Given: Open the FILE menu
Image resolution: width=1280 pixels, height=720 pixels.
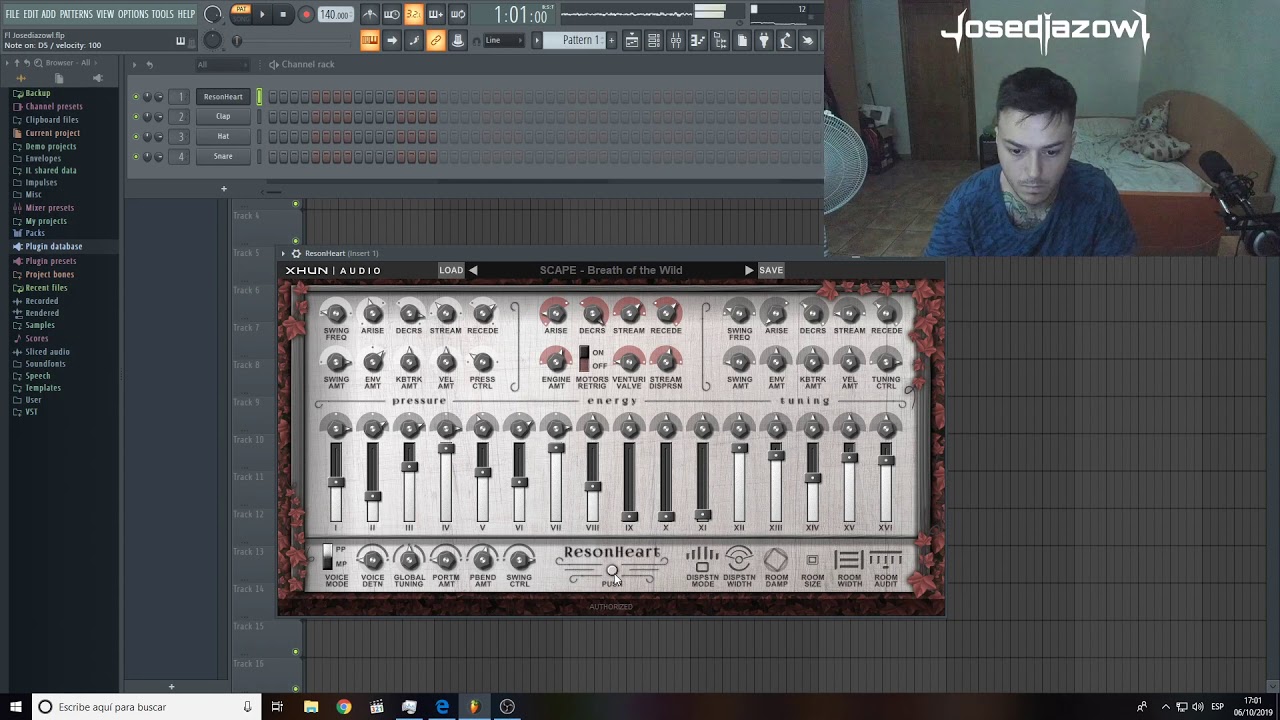Looking at the screenshot, I should 13,14.
